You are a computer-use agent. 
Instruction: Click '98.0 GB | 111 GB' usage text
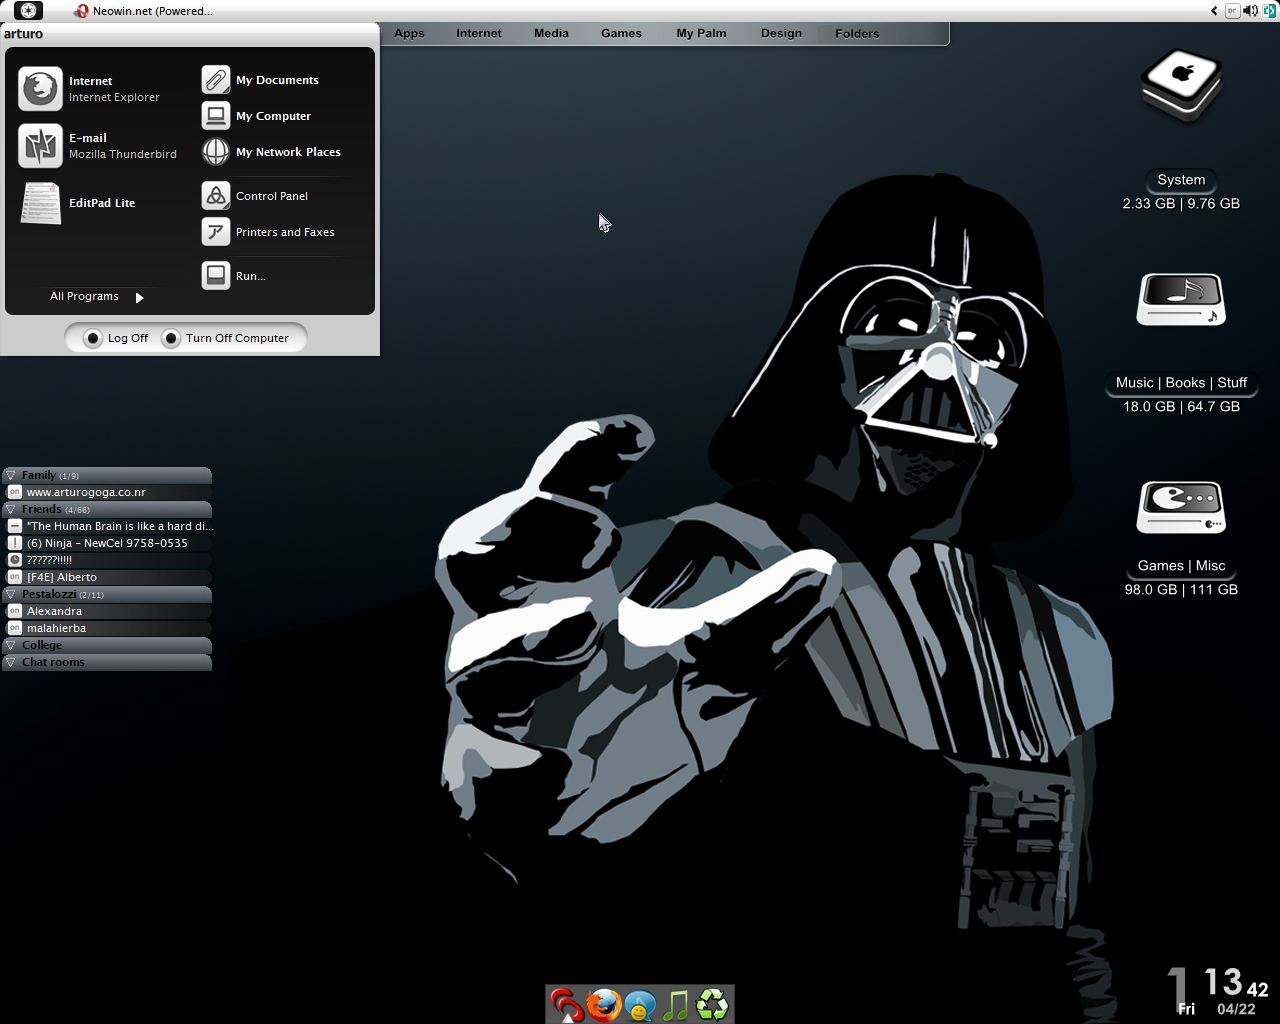pyautogui.click(x=1181, y=589)
